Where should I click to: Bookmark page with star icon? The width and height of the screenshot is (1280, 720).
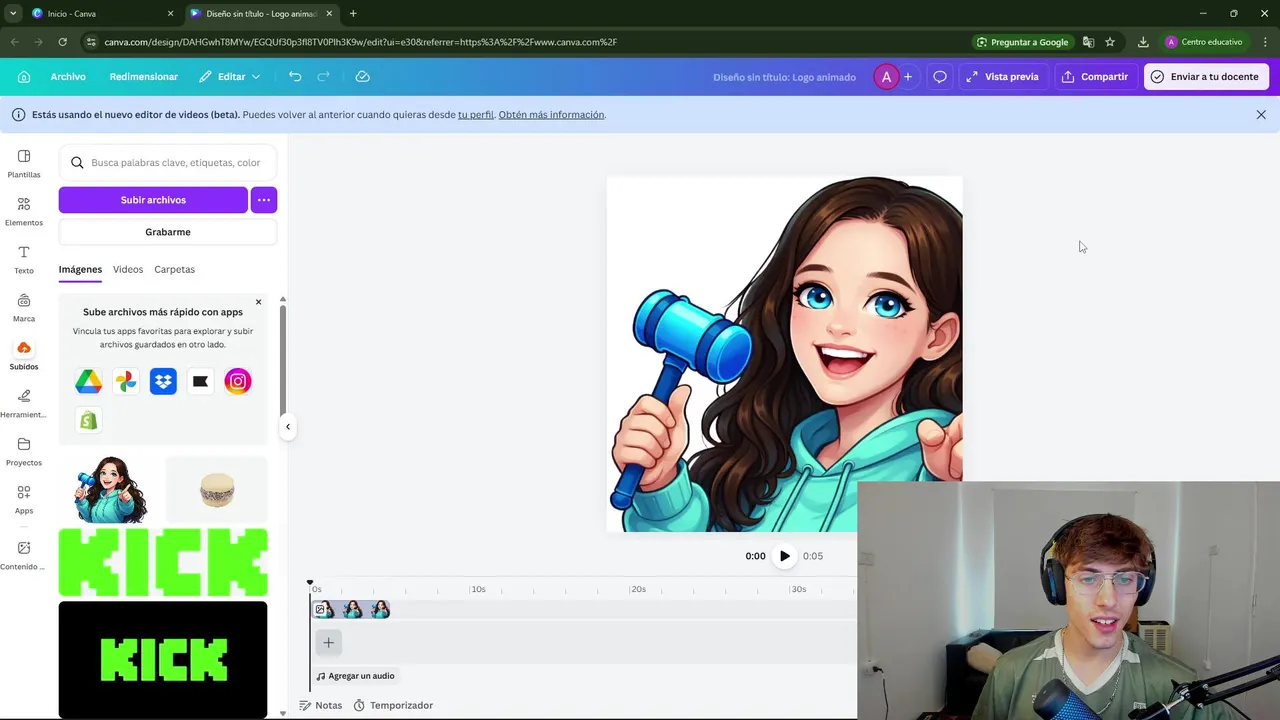click(x=1110, y=42)
